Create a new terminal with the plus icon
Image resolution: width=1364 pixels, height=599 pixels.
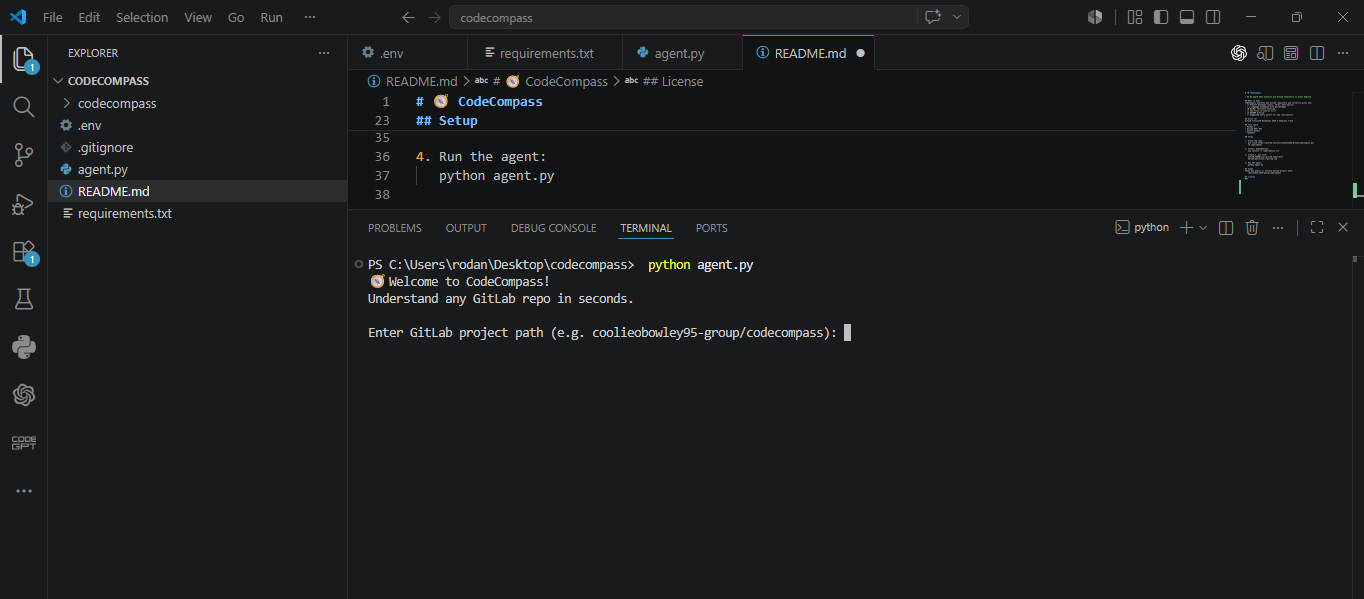[1186, 228]
